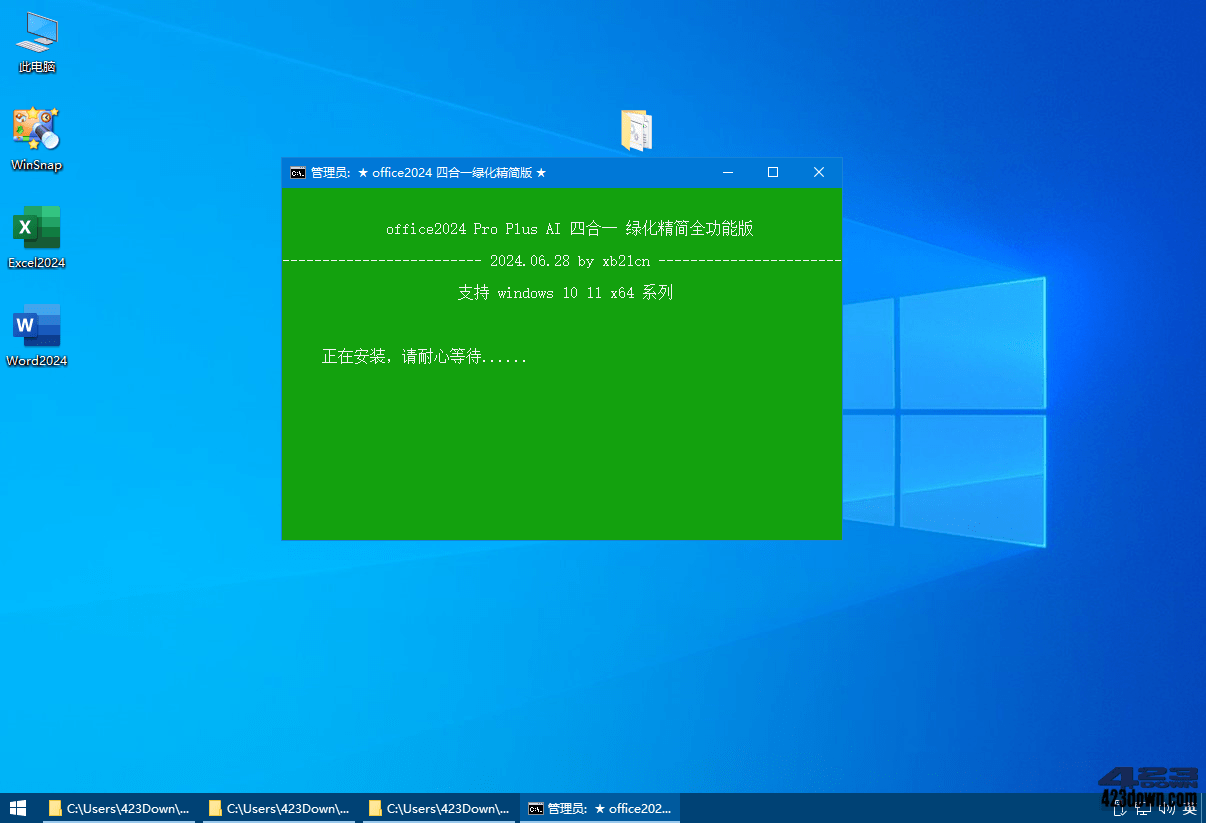1206x823 pixels.
Task: Open the network status icon in system tray
Action: 1143,808
